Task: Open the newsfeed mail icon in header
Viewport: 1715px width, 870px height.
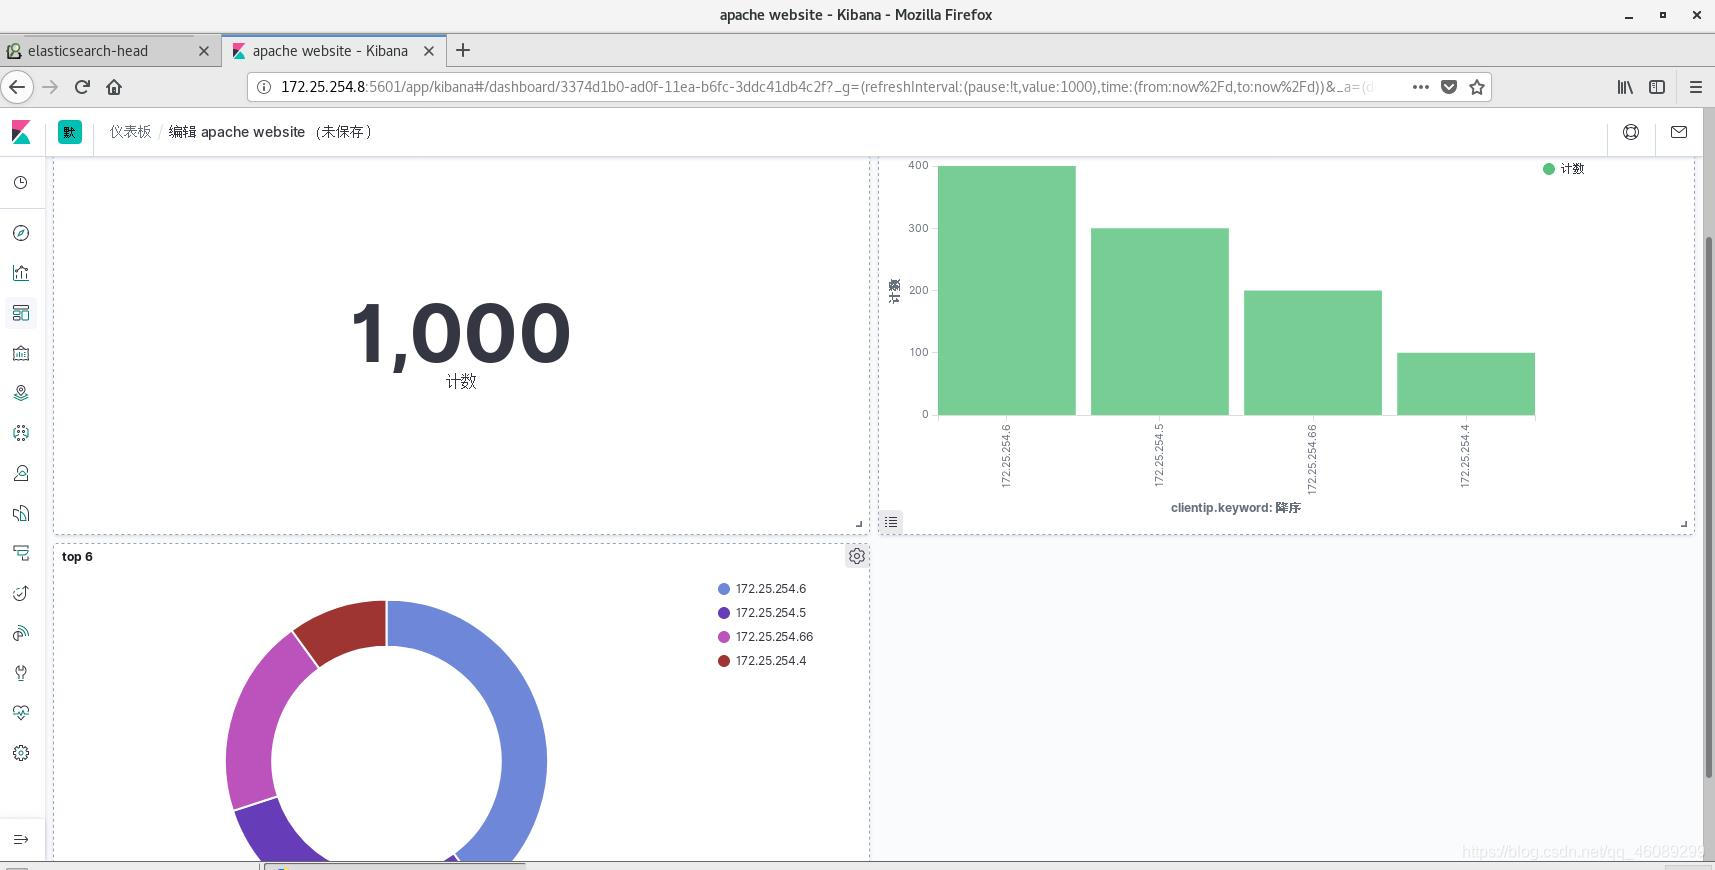Action: pos(1679,132)
